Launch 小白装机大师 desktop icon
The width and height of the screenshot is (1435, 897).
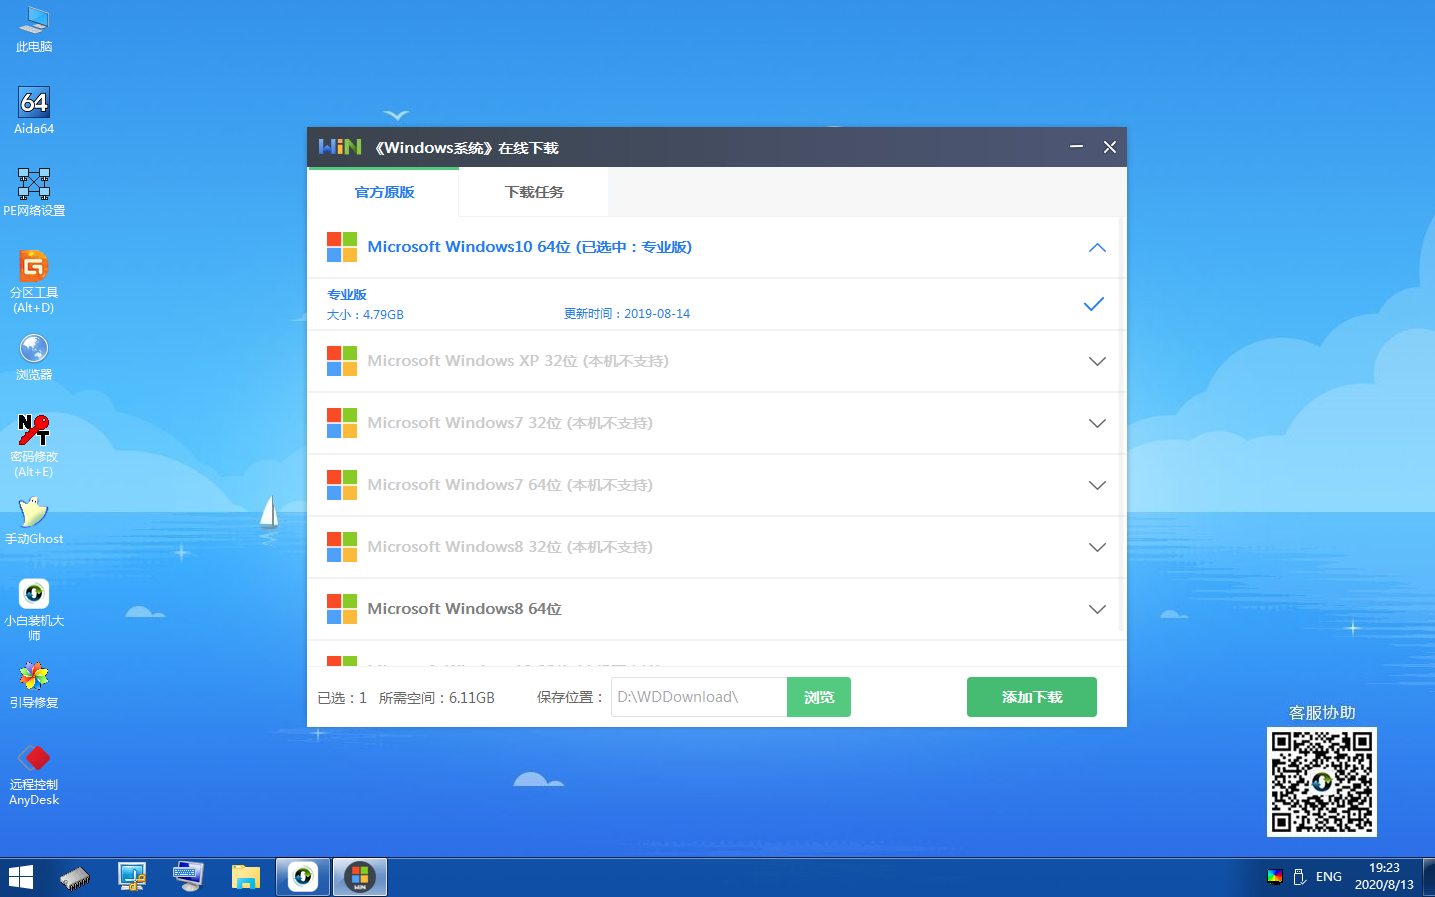click(34, 609)
